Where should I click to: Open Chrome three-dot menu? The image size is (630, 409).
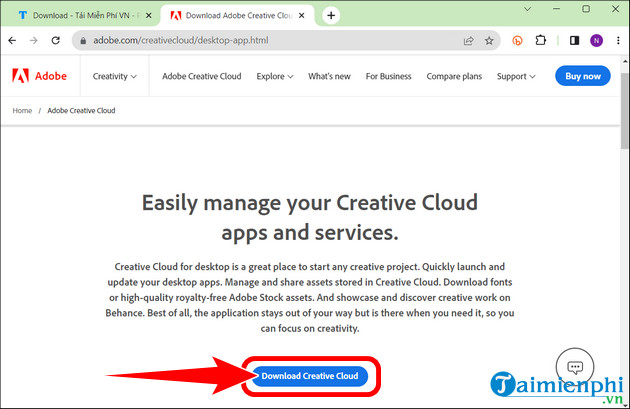click(618, 40)
